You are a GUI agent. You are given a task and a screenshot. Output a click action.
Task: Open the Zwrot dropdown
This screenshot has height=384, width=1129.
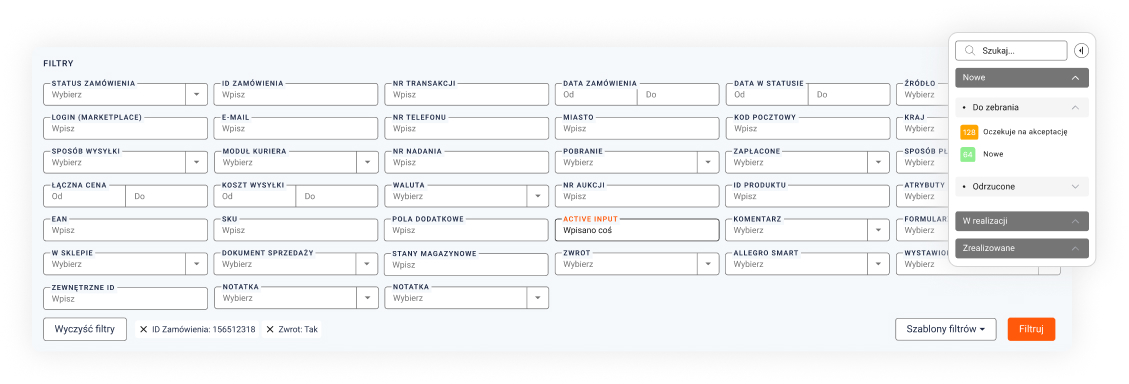(x=637, y=264)
